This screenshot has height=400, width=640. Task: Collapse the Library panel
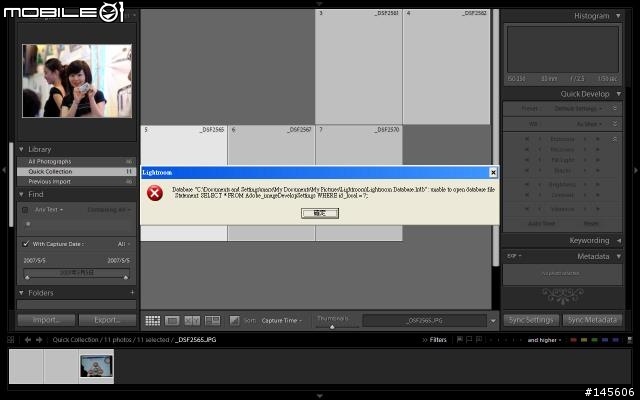pyautogui.click(x=21, y=149)
